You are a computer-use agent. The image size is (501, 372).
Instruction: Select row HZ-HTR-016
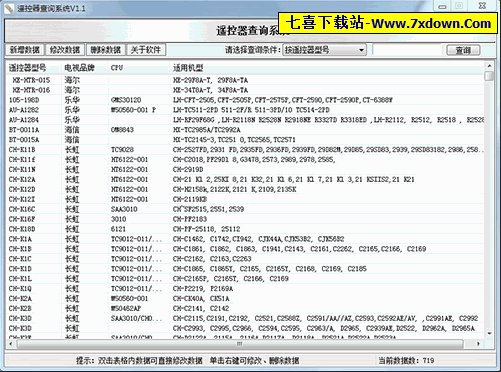(245, 90)
